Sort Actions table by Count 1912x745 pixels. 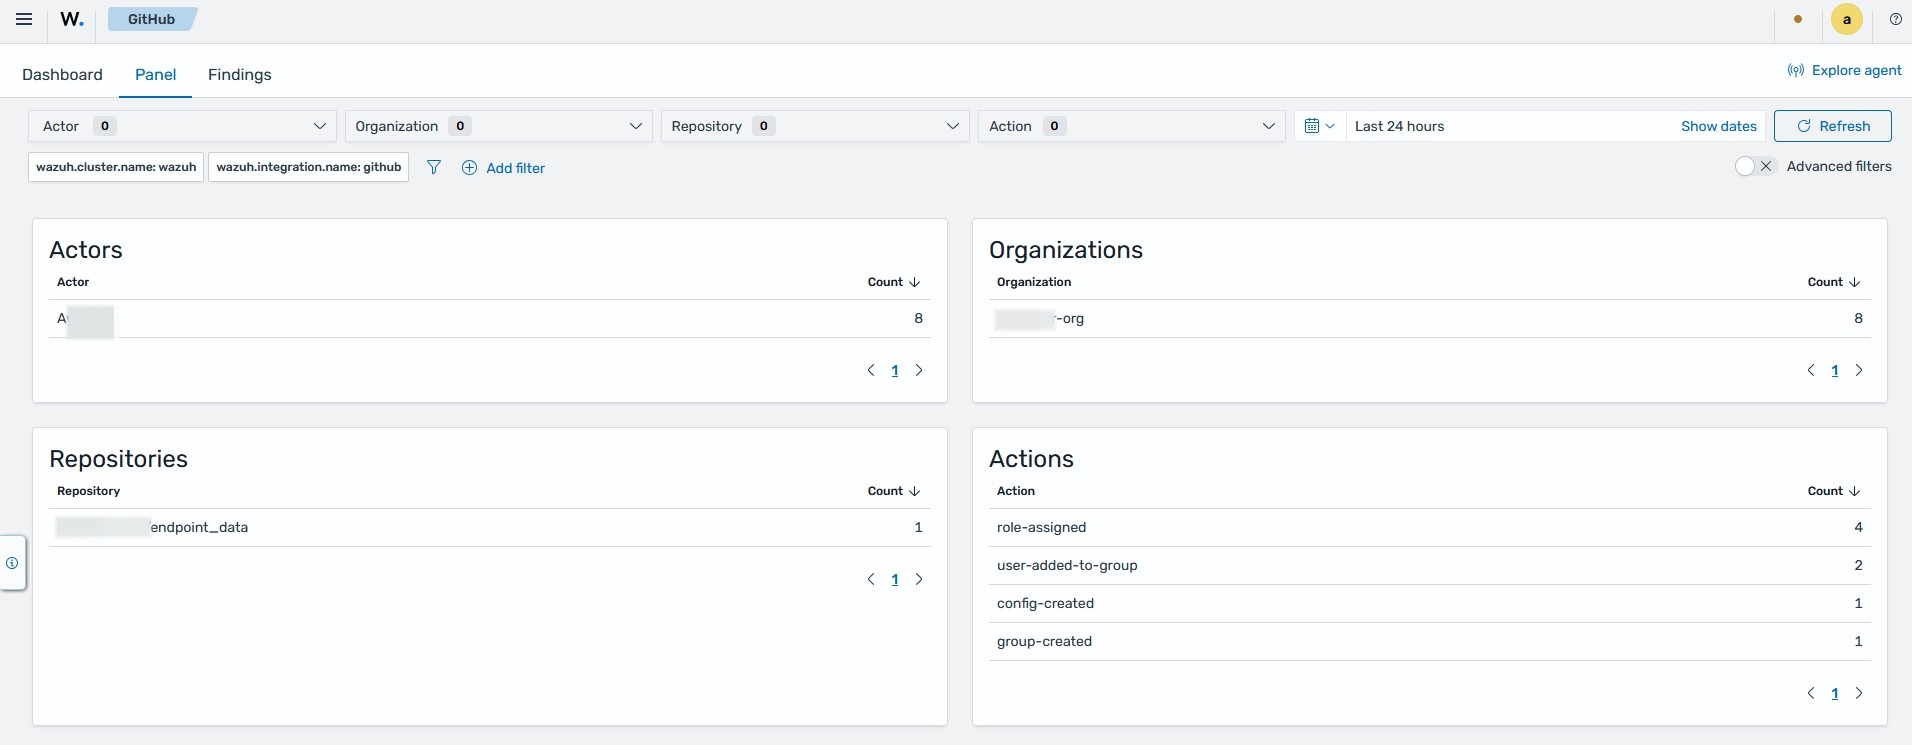(1834, 491)
